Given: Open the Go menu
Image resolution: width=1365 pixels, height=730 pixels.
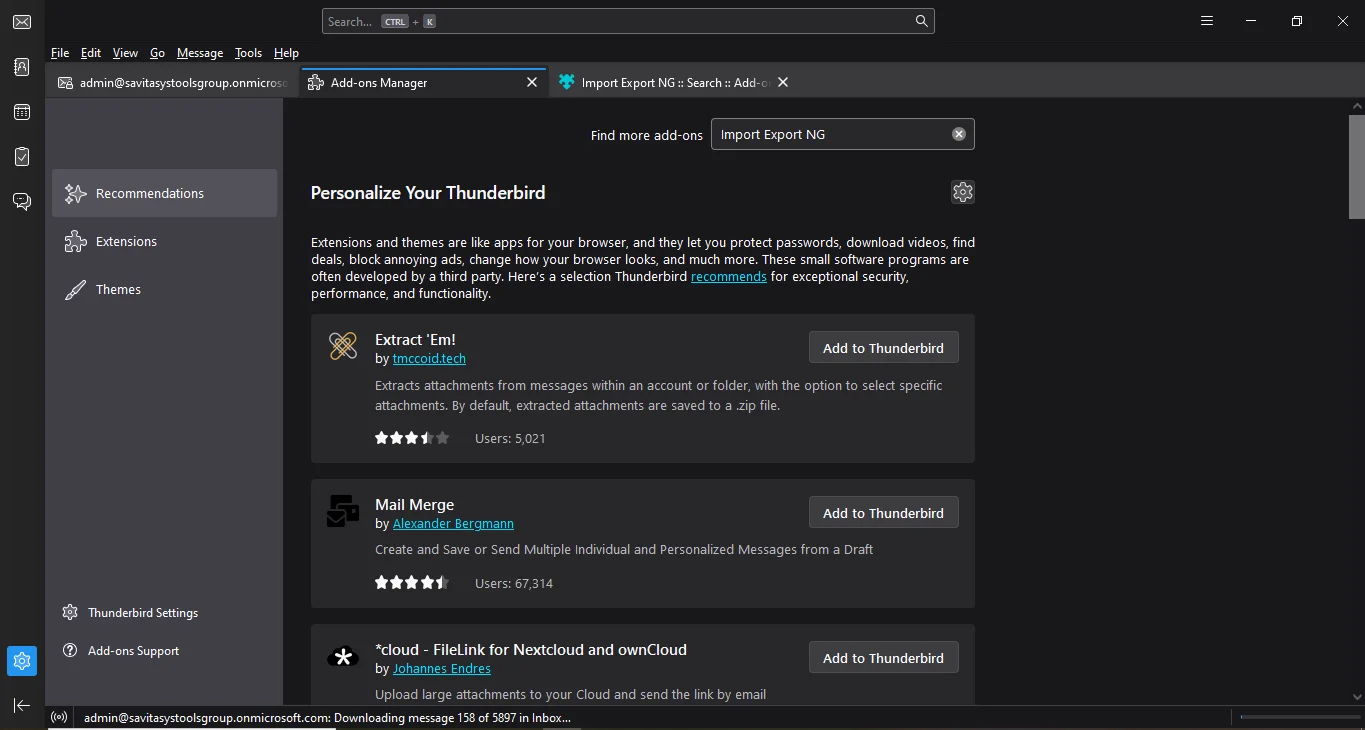Looking at the screenshot, I should tap(157, 53).
